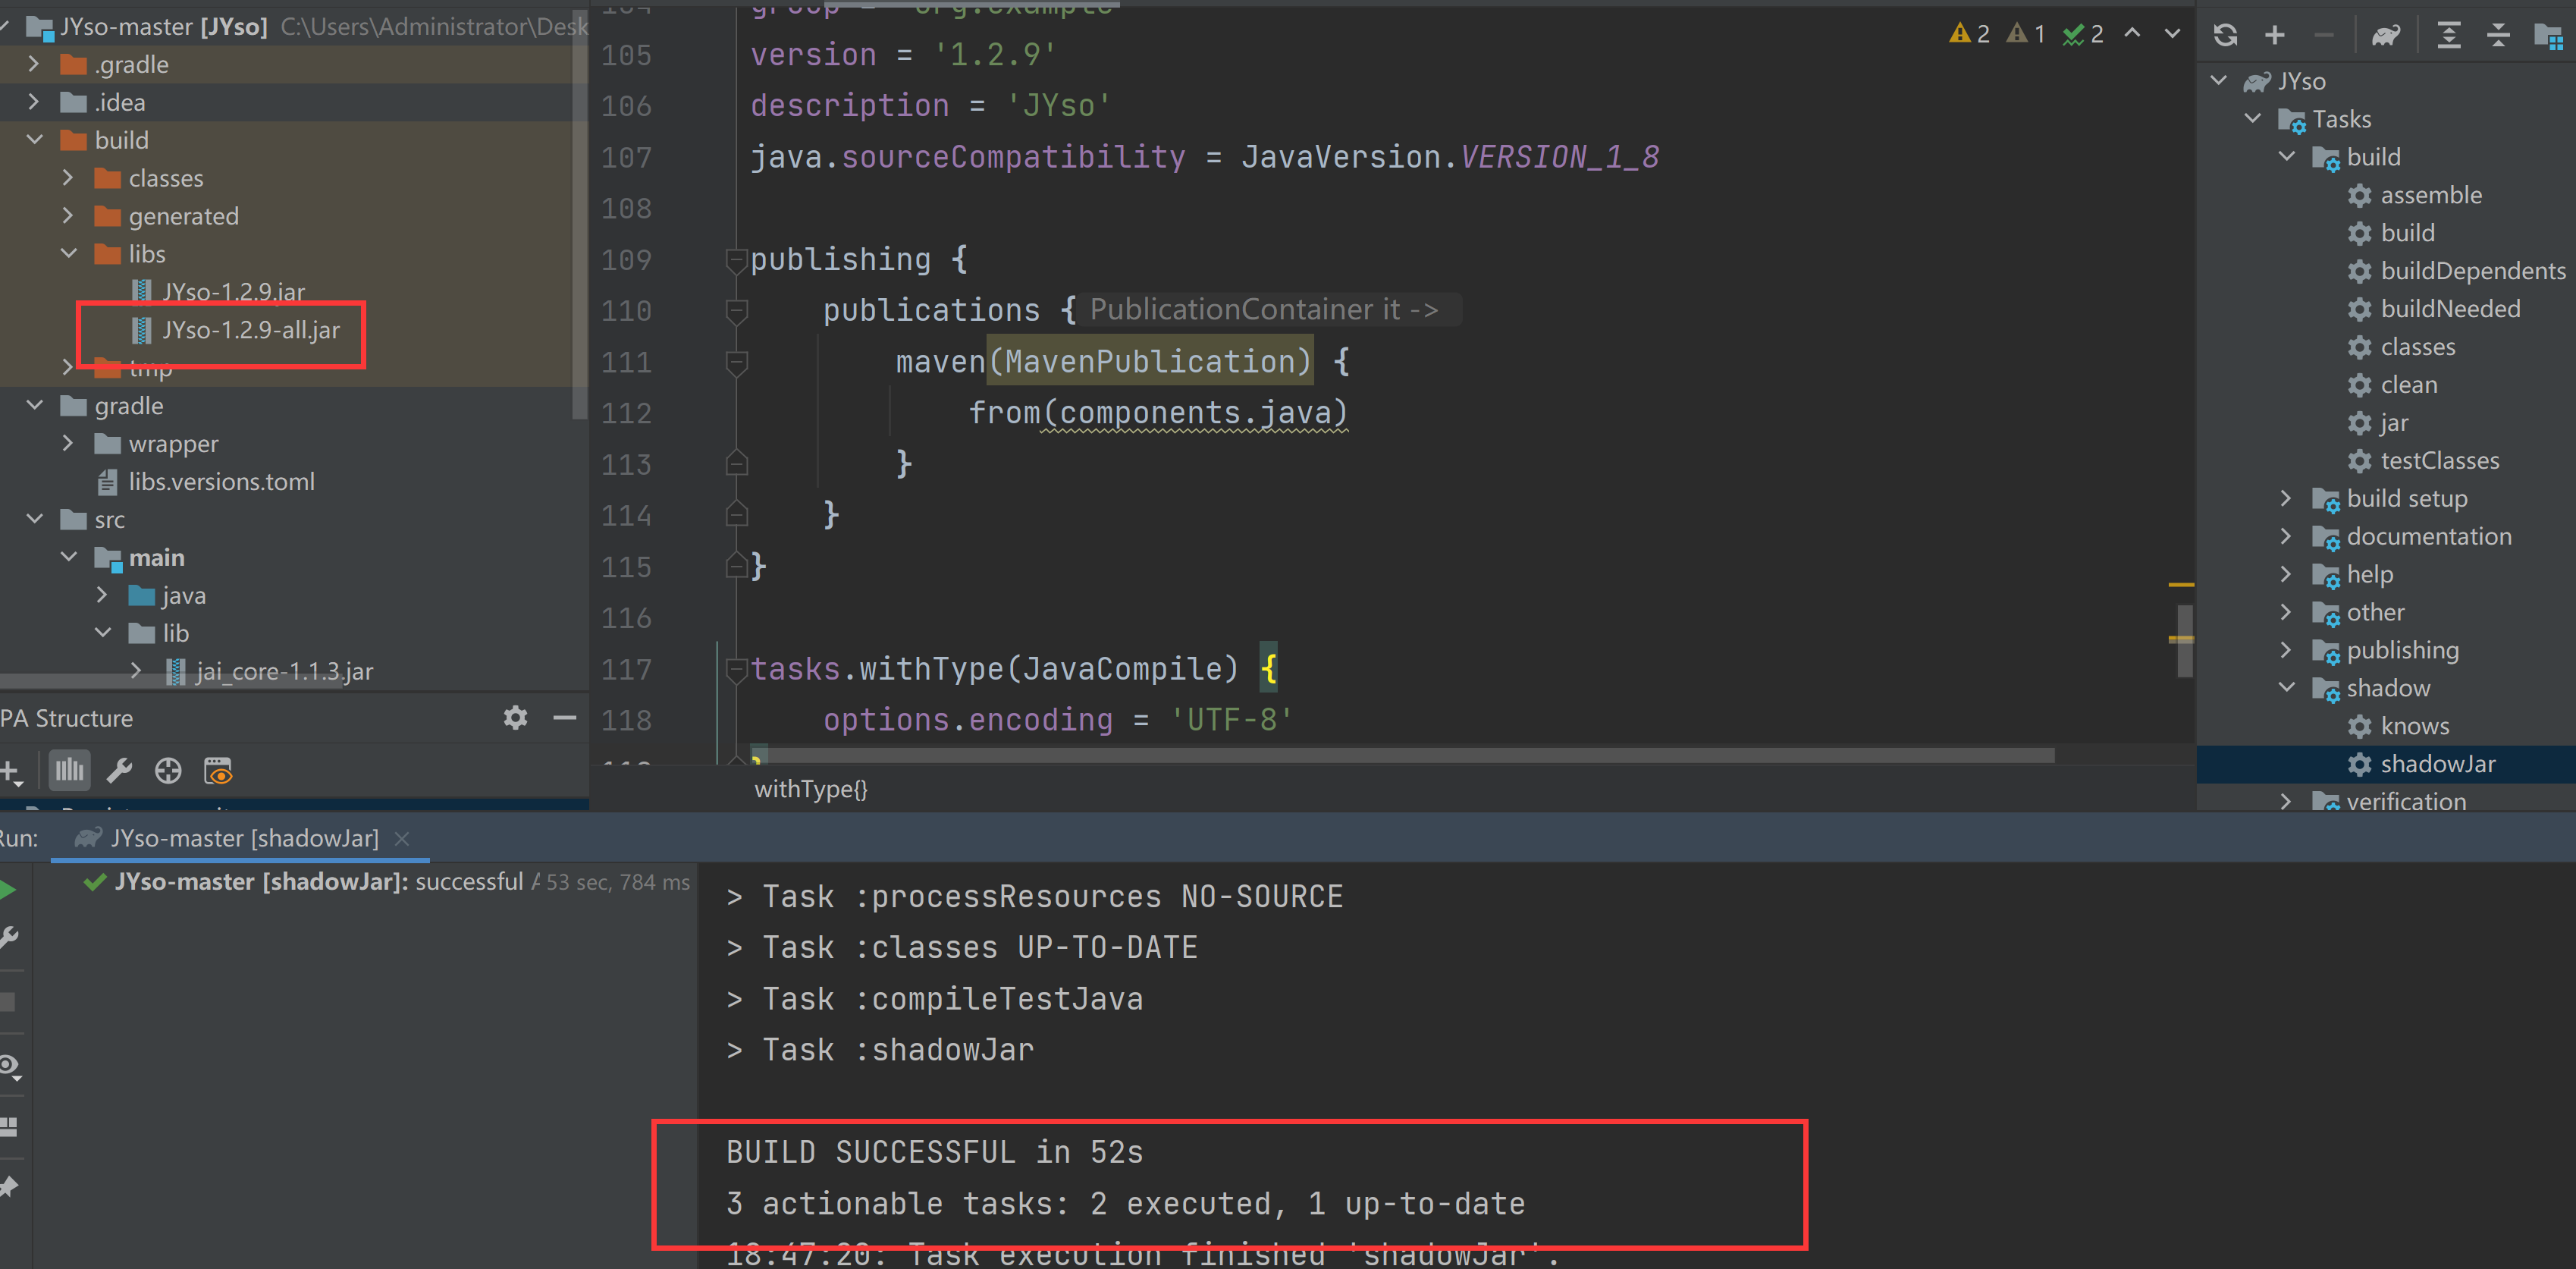
Task: Click the wrench icon in the Run toolbar
Action: 8,938
